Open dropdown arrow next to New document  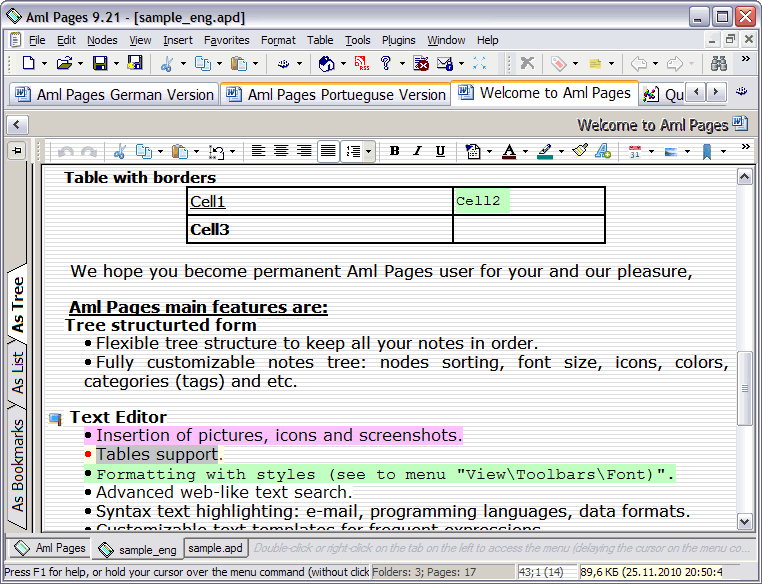44,64
